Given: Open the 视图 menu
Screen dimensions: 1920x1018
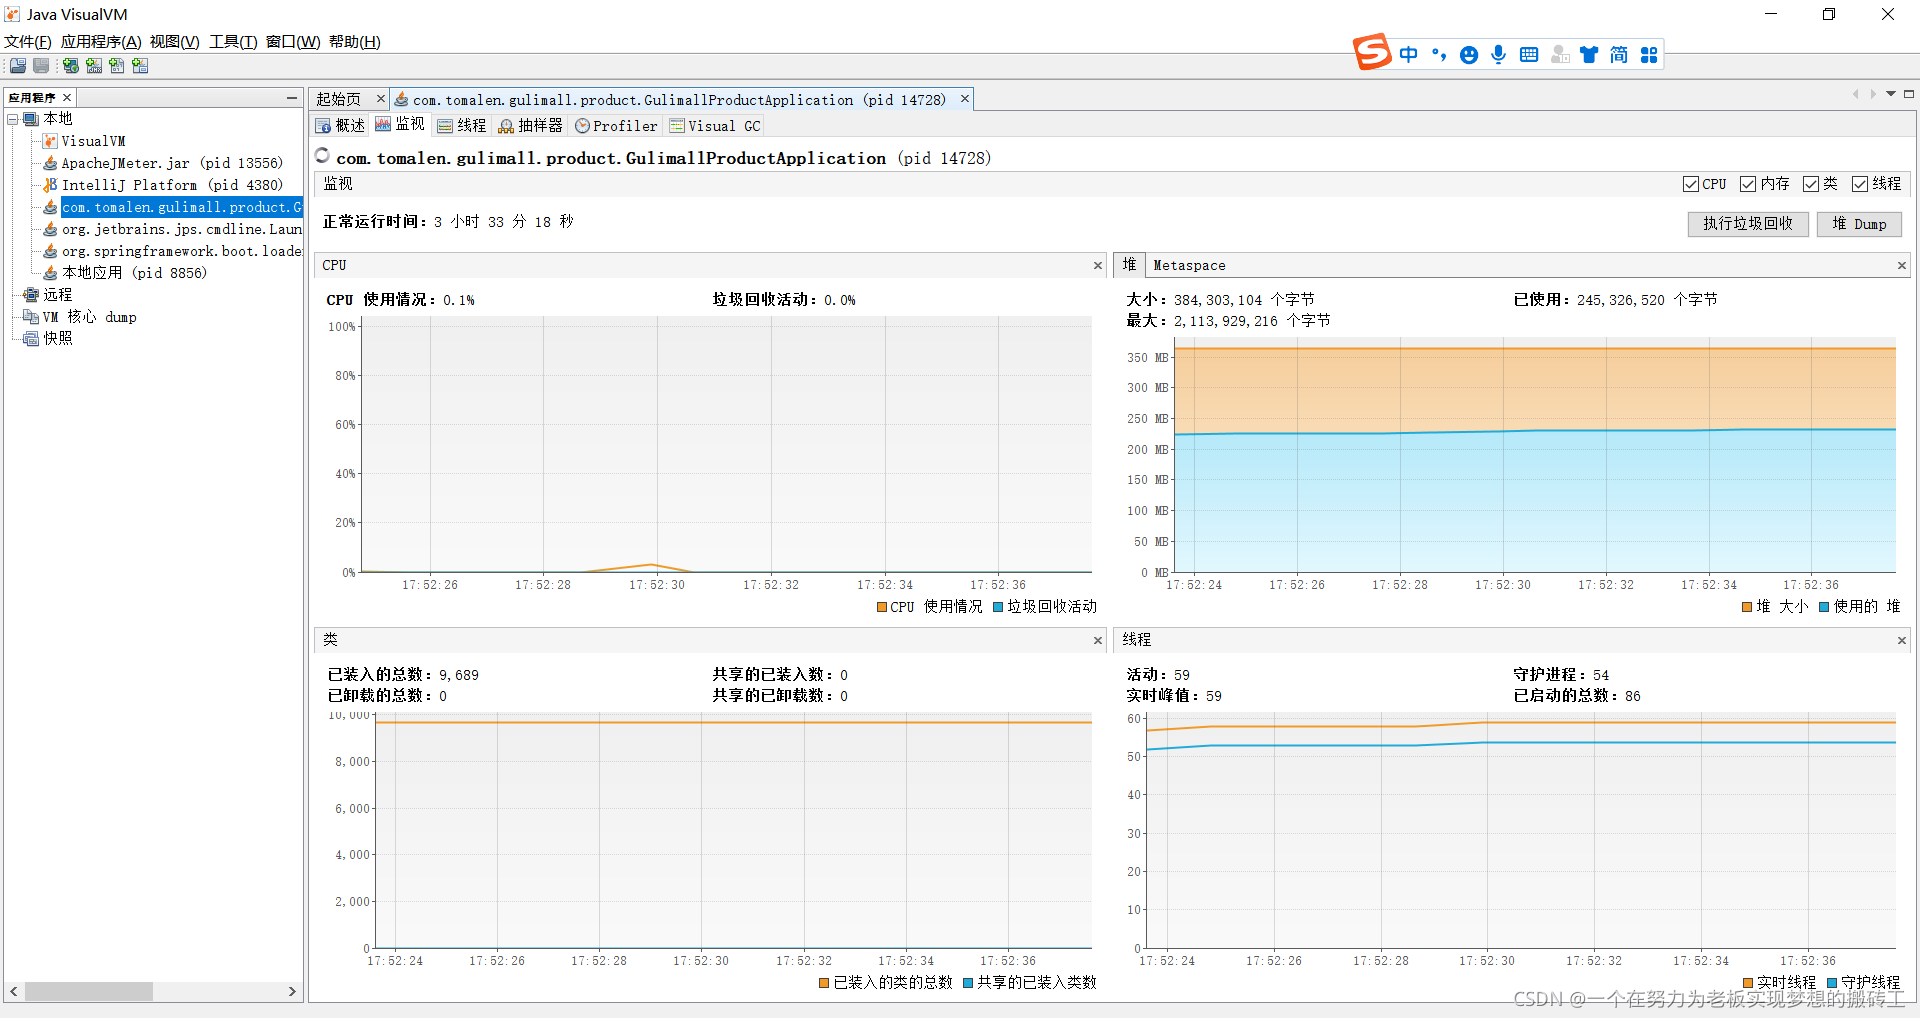Looking at the screenshot, I should click(x=175, y=42).
